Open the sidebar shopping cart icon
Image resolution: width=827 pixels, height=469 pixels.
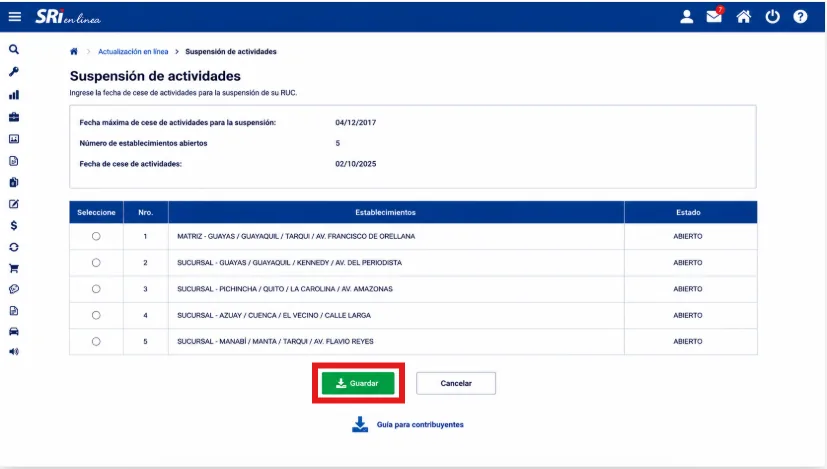[14, 269]
